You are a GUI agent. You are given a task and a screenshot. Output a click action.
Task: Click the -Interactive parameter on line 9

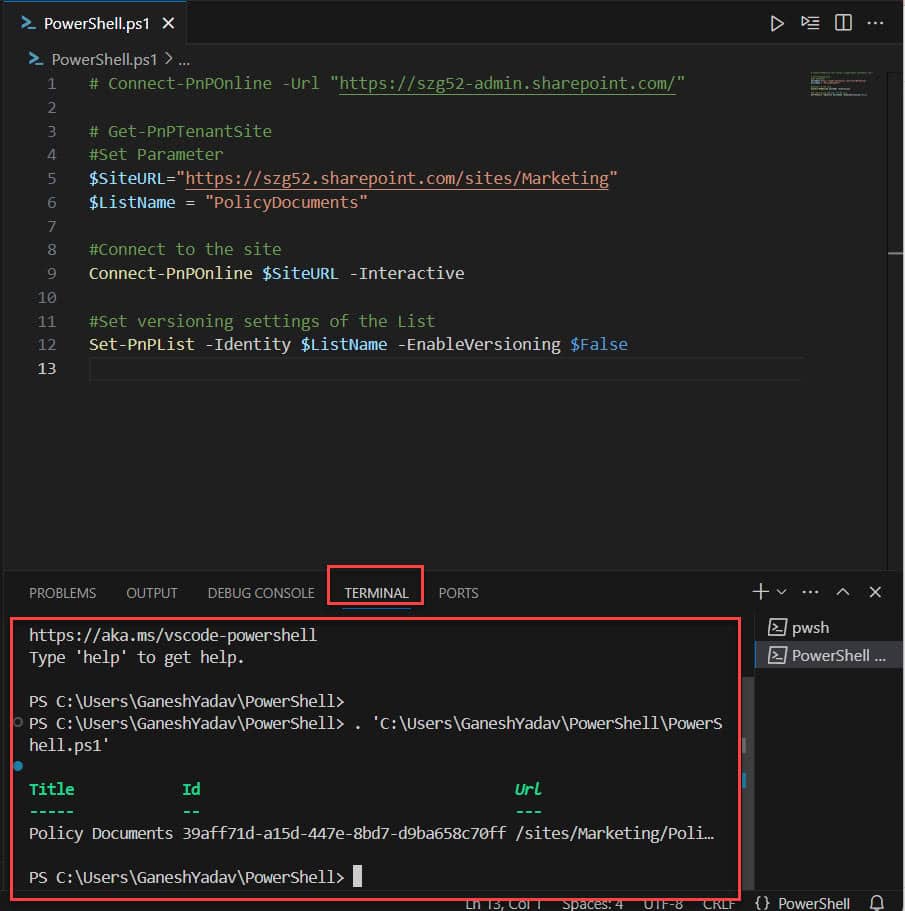pos(407,273)
